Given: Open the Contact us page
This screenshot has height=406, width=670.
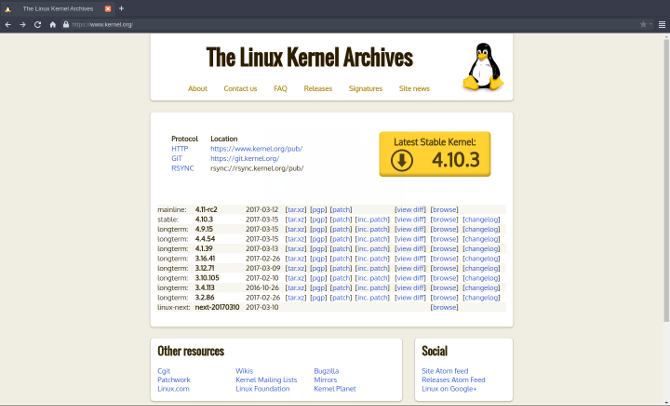Looking at the screenshot, I should (240, 88).
